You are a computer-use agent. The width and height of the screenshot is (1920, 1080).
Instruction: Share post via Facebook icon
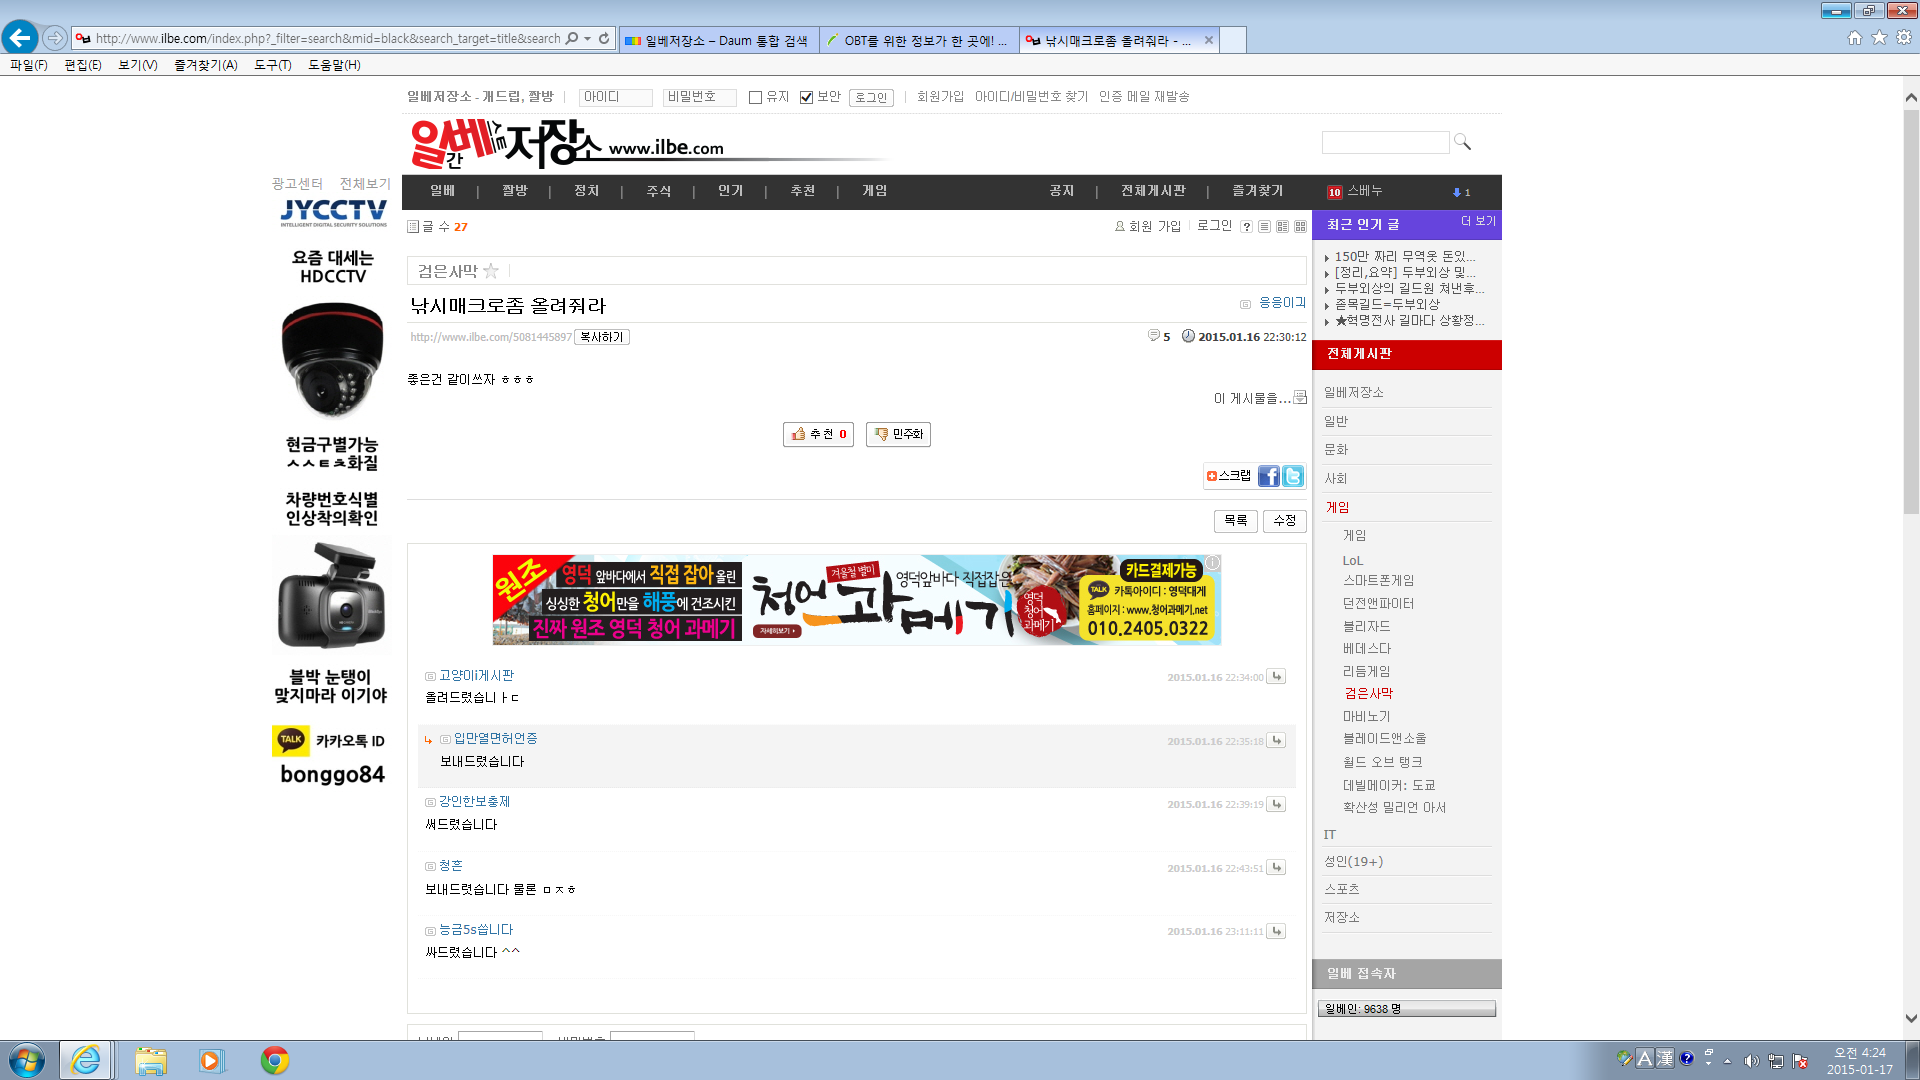click(x=1268, y=476)
